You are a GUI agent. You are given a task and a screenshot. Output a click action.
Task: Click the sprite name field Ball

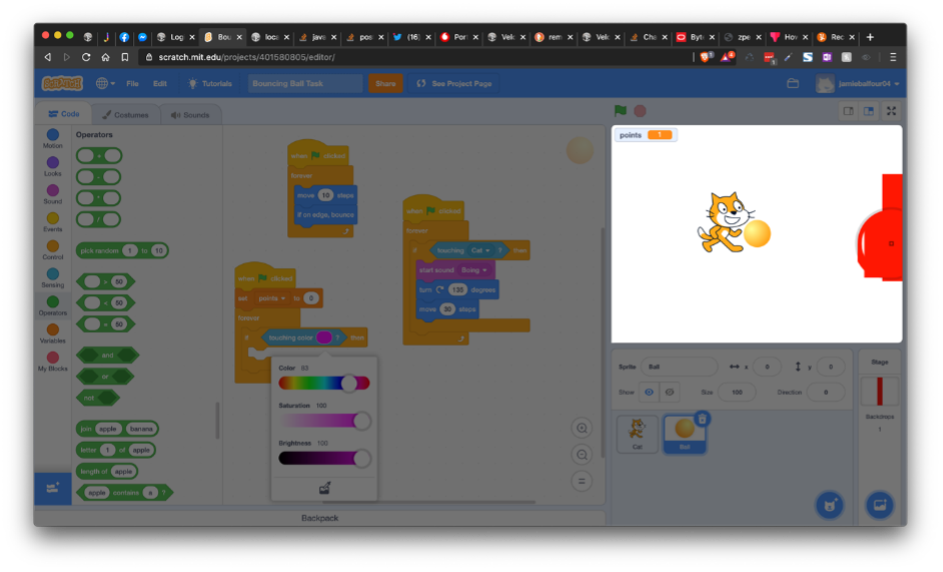click(x=679, y=366)
